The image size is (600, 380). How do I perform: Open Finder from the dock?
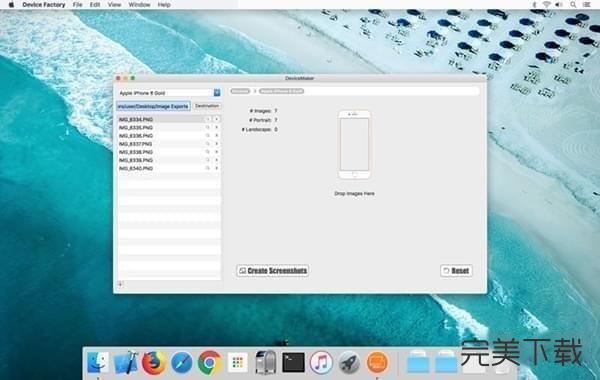pos(98,362)
